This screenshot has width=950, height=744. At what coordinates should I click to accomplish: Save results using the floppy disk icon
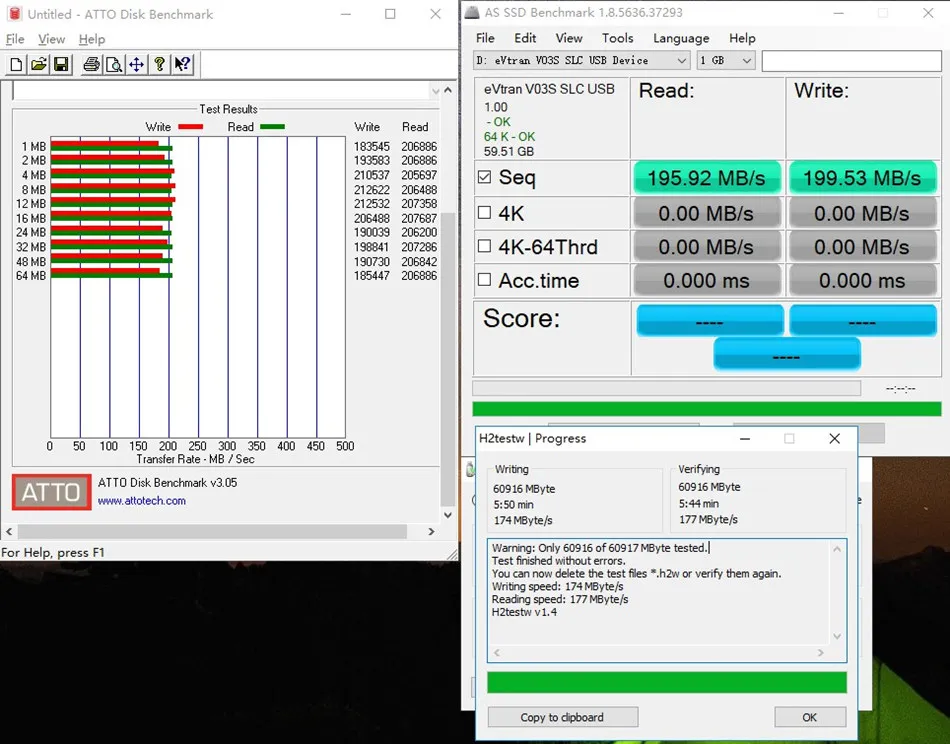click(x=61, y=65)
